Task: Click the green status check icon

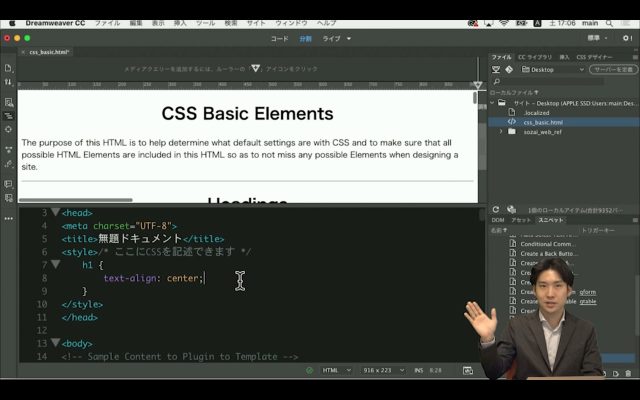Action: point(310,370)
